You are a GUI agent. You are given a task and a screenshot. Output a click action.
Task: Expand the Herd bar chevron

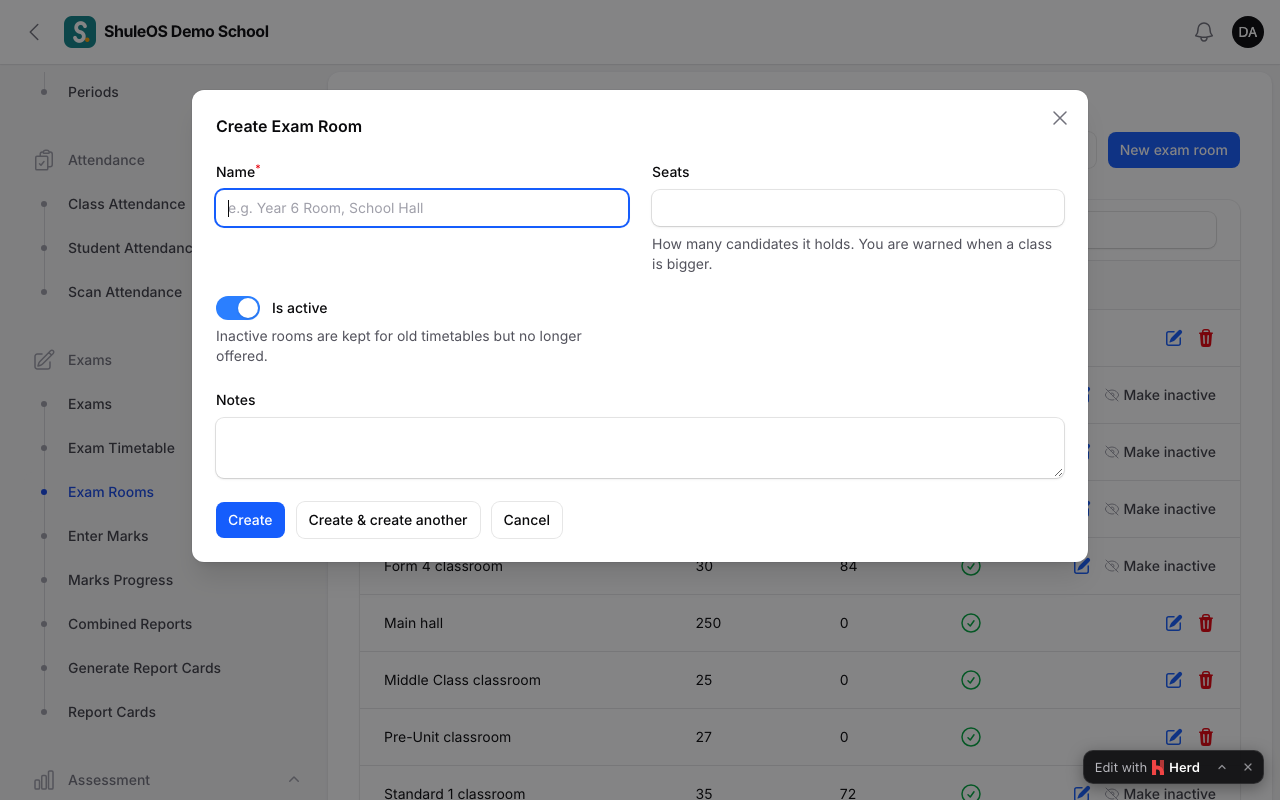(x=1222, y=767)
